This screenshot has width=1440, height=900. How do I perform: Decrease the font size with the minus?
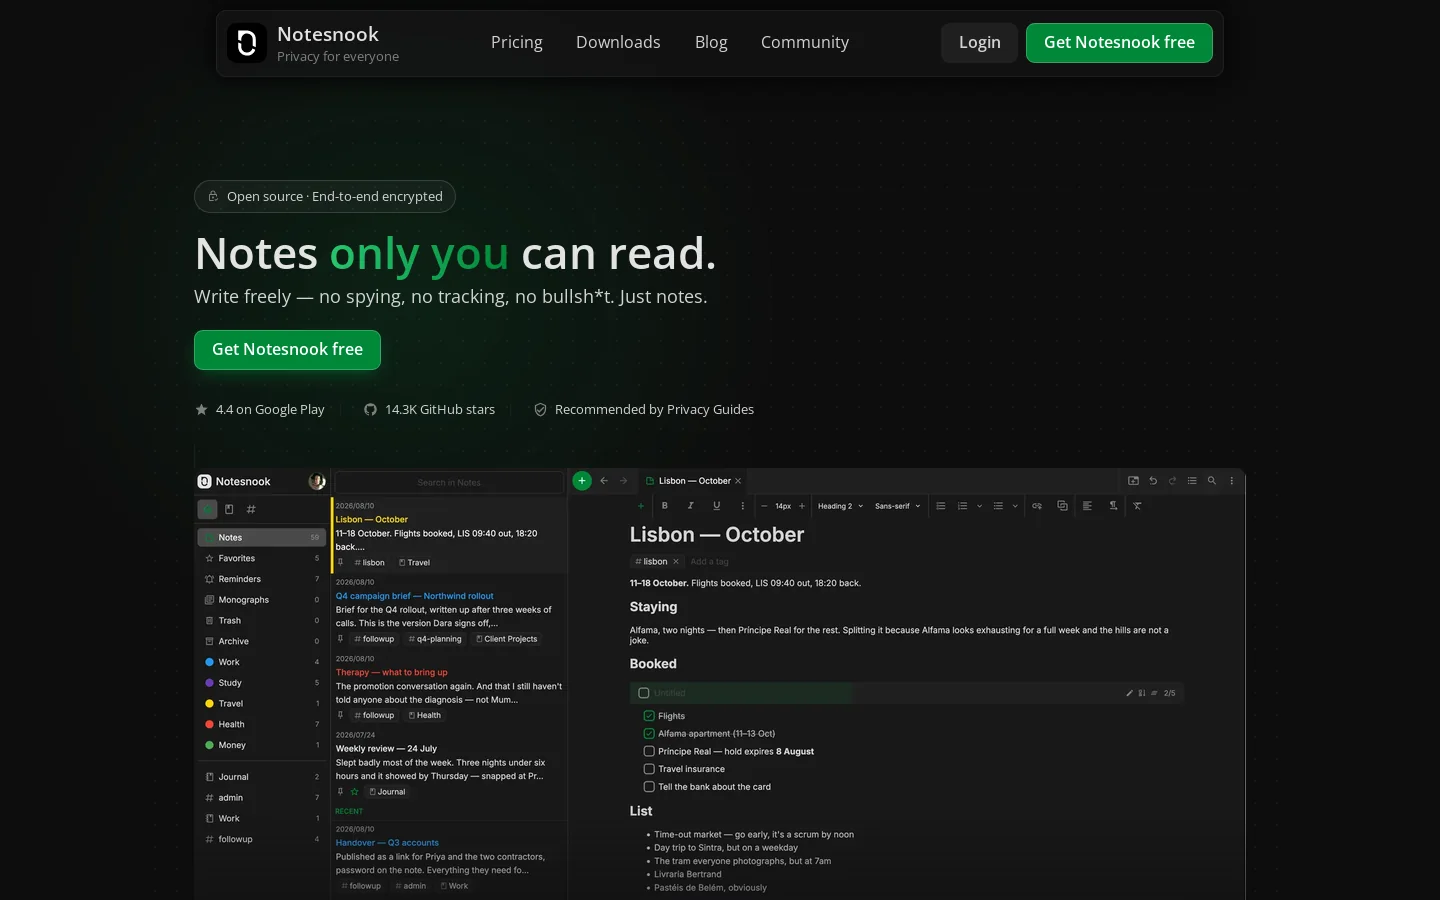pos(764,506)
